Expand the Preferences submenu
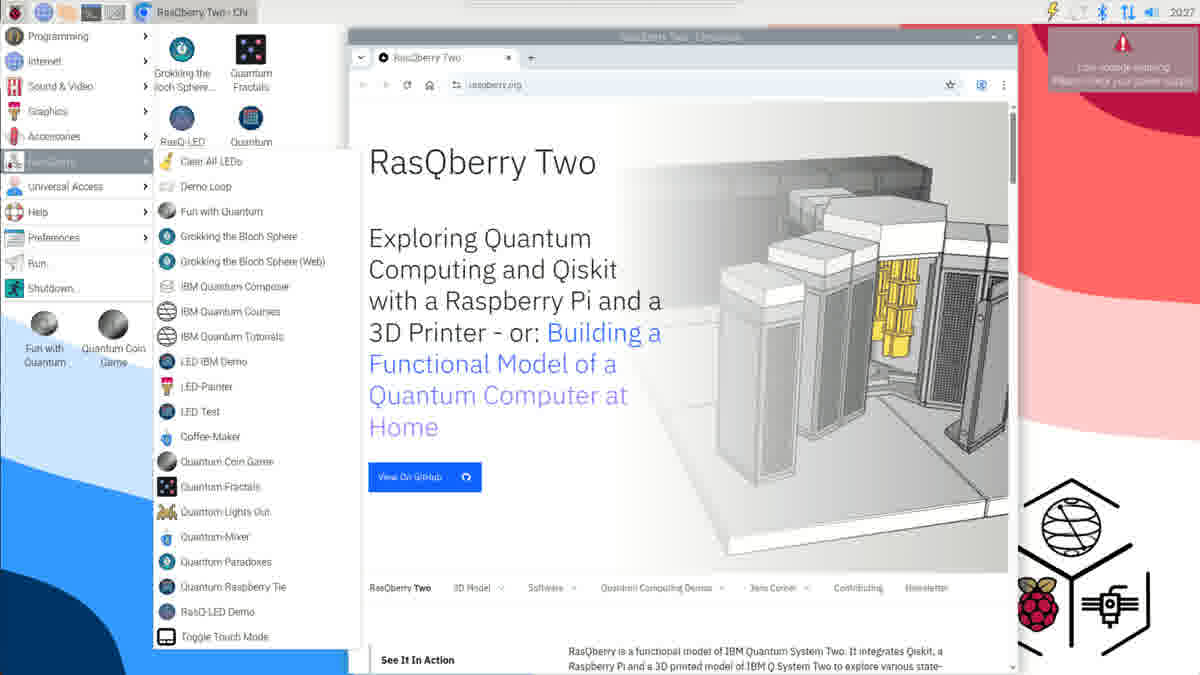 [77, 238]
